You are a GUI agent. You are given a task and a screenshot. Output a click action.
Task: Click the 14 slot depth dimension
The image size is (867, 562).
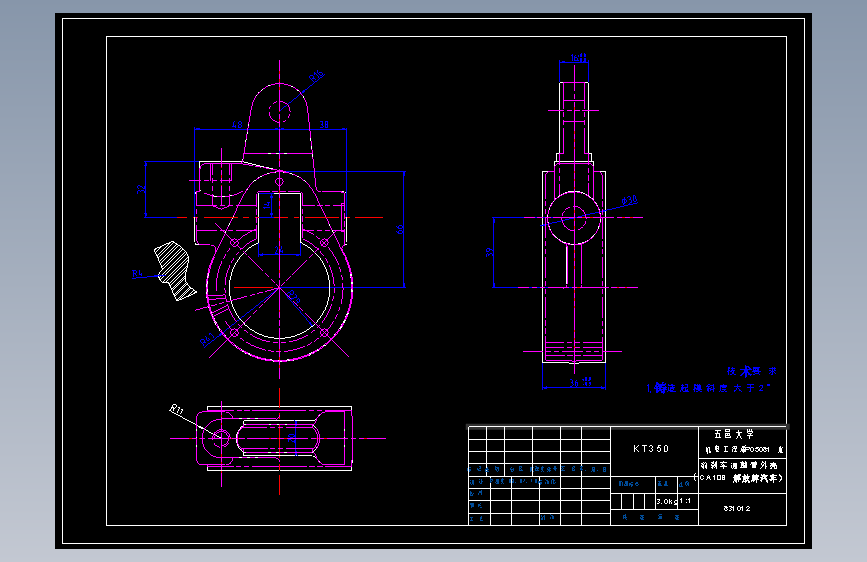pos(267,205)
